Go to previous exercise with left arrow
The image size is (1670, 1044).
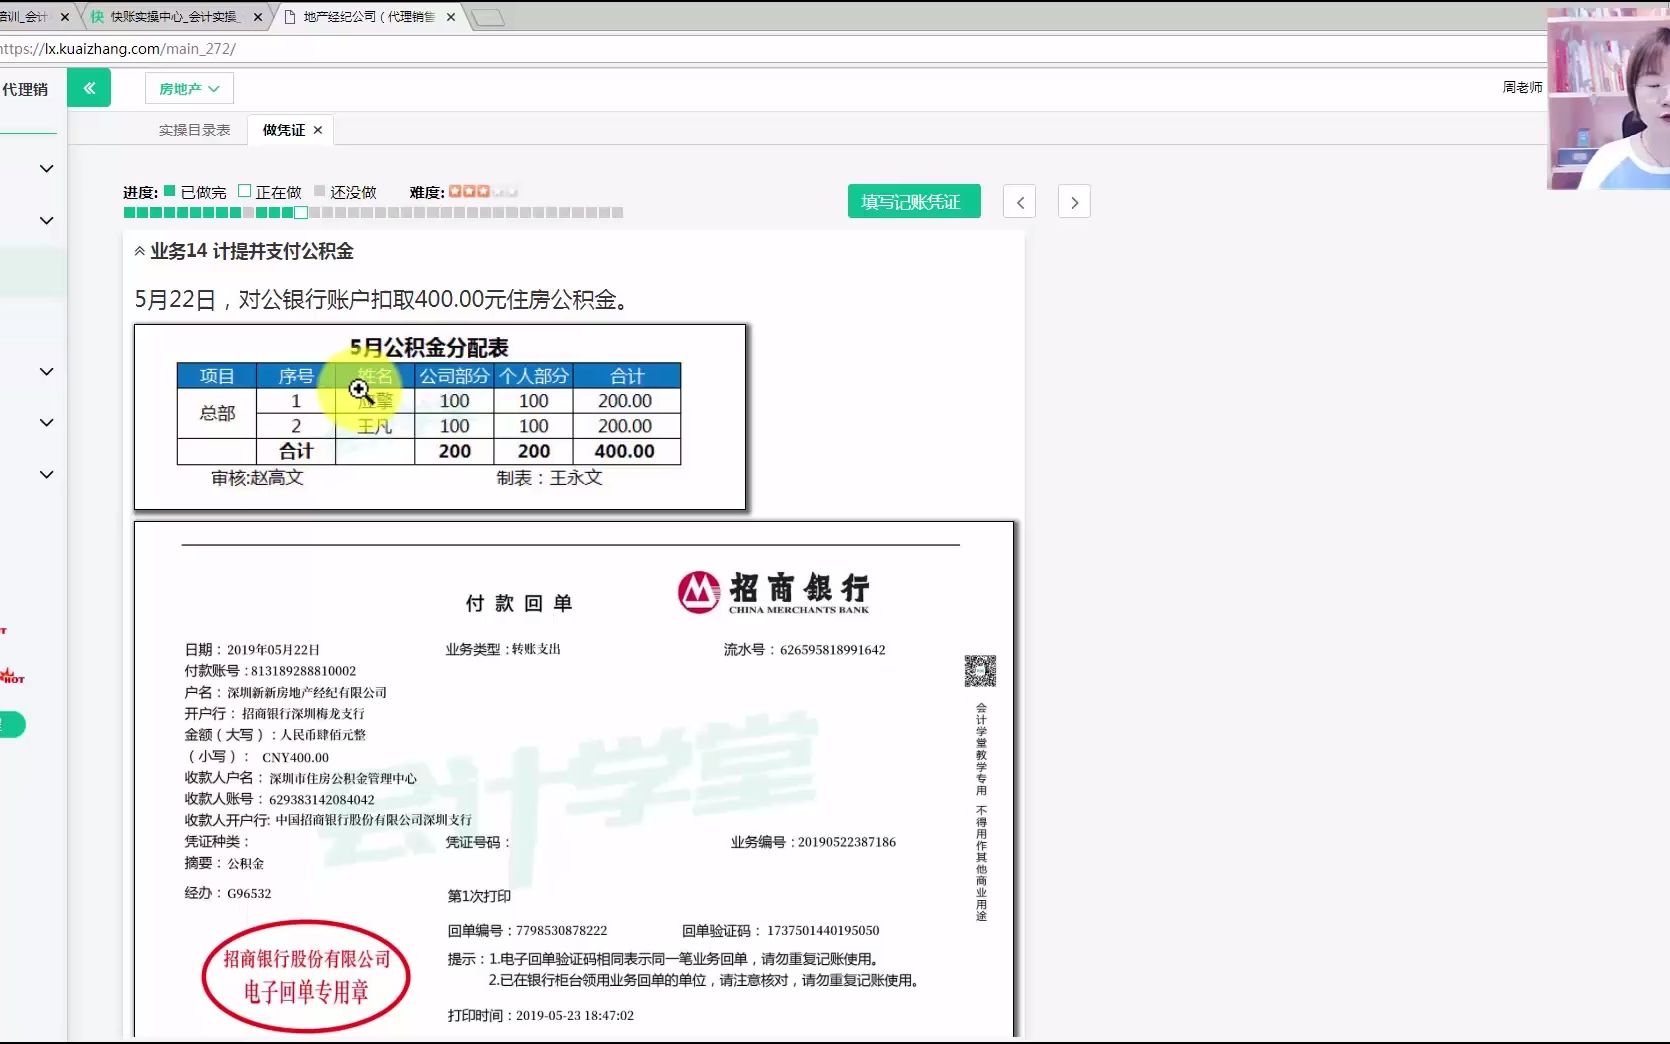click(x=1018, y=201)
